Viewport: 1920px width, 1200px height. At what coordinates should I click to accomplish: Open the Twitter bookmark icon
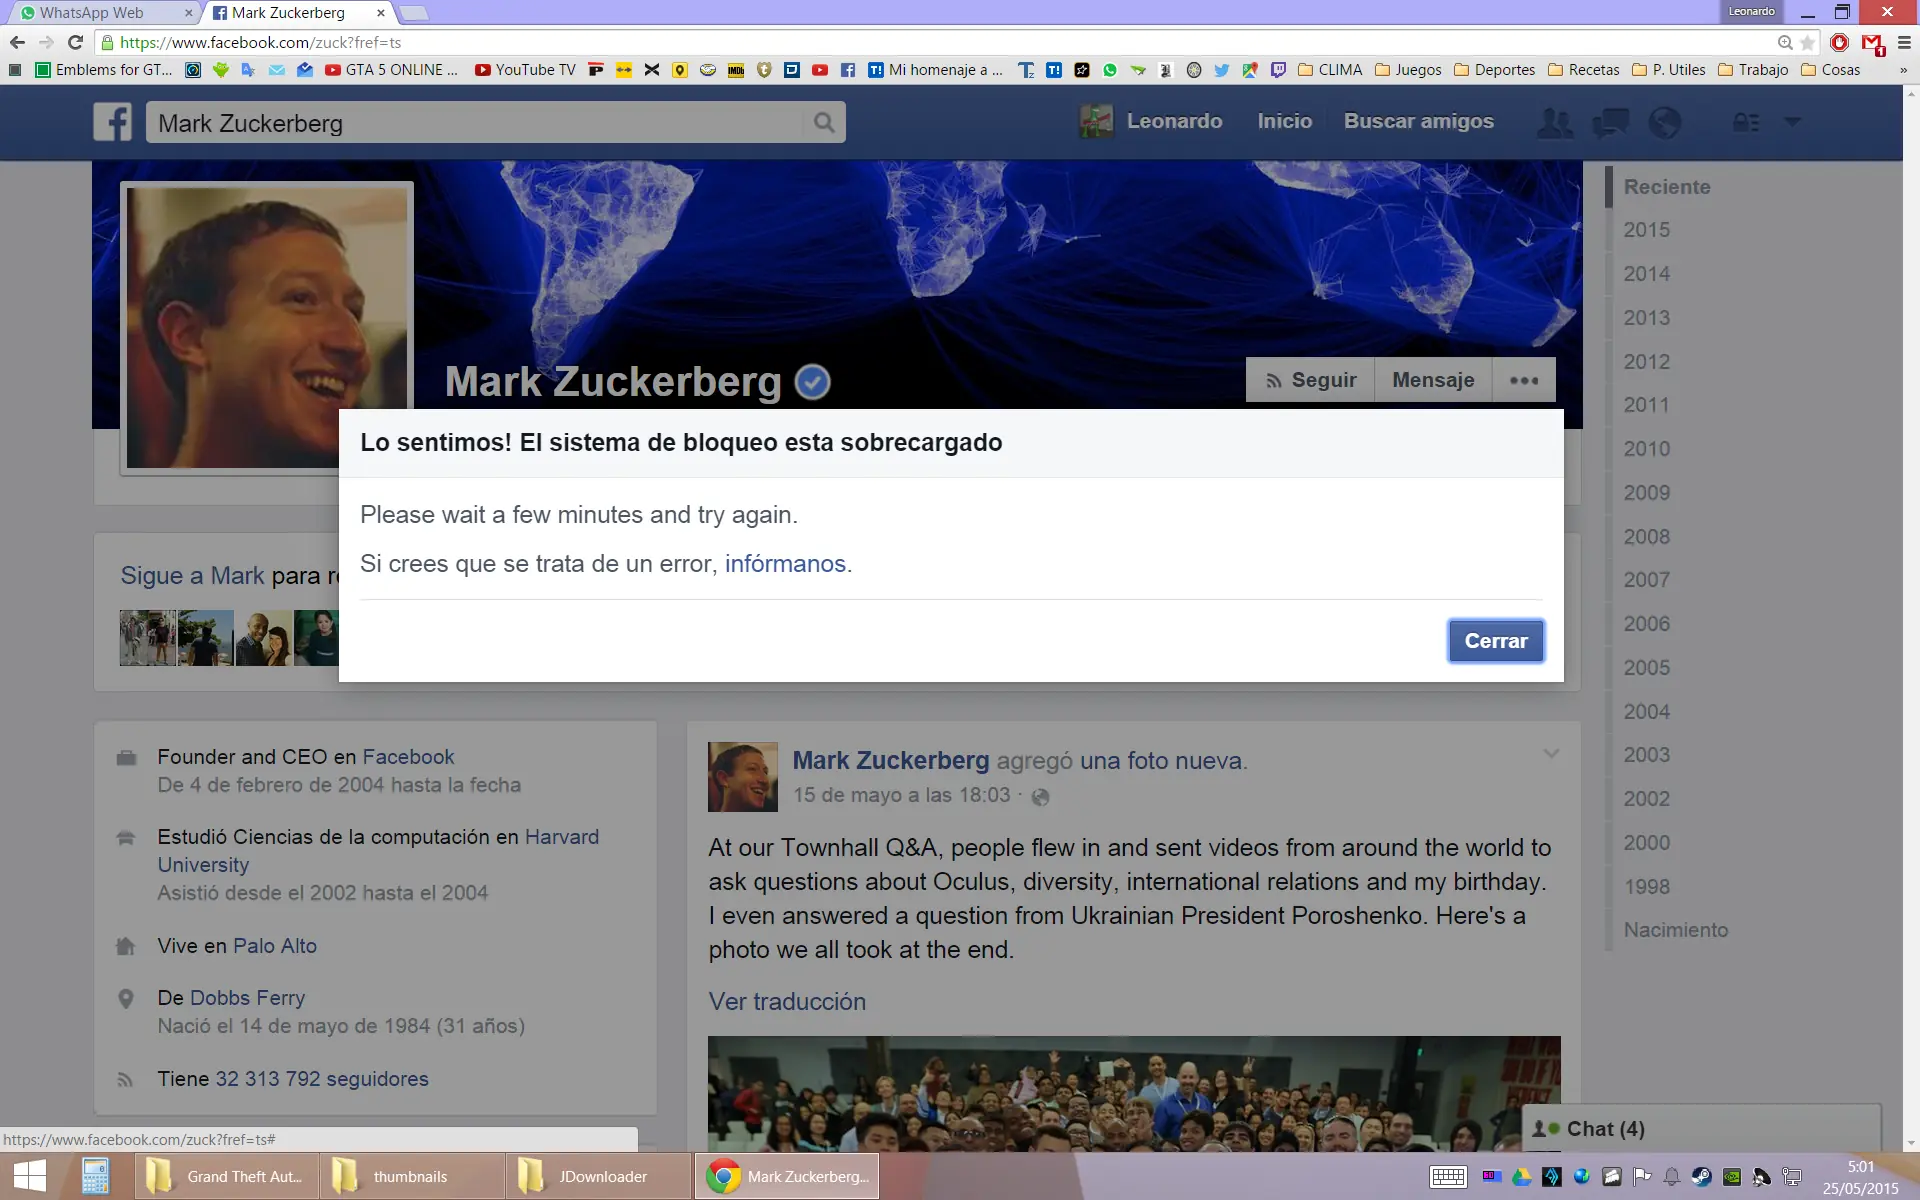click(1222, 69)
